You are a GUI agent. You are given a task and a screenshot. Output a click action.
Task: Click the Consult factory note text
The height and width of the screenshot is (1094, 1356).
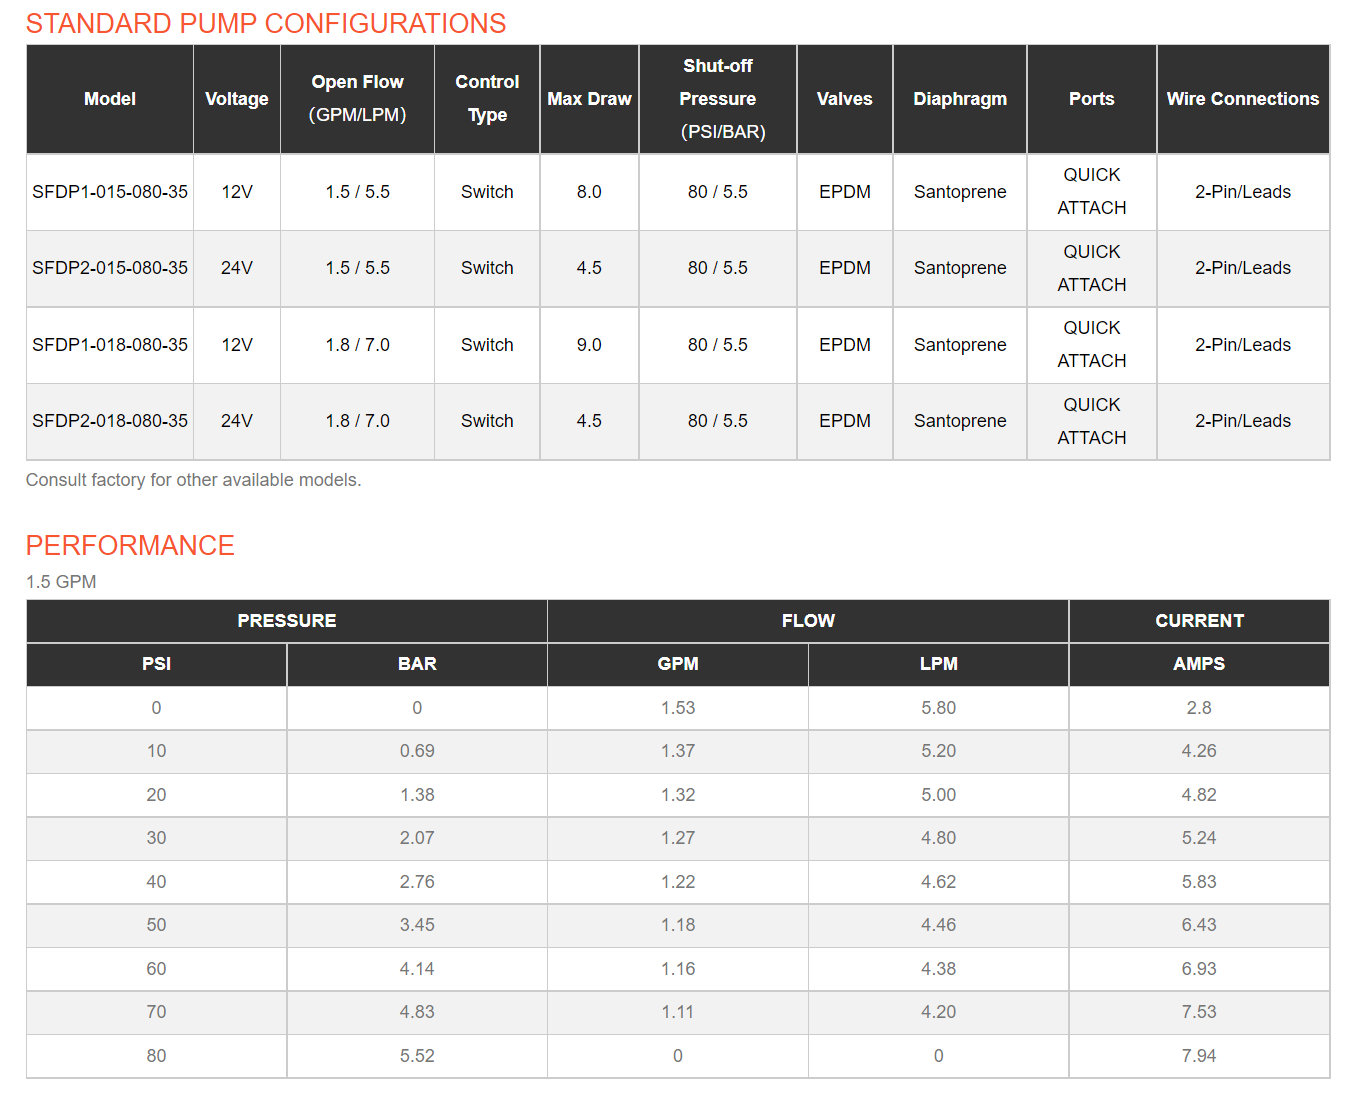coord(193,480)
